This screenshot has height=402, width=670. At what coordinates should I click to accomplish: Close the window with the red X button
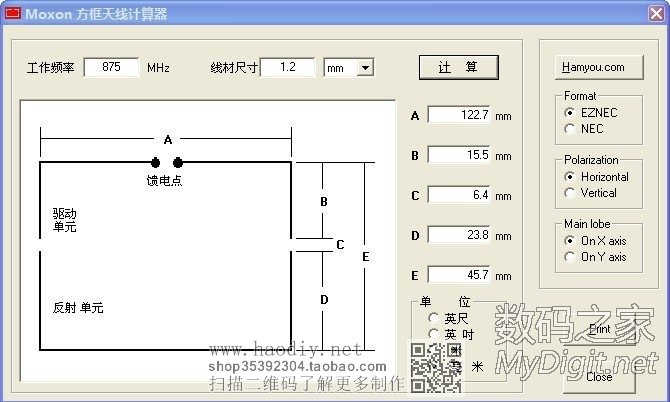click(655, 14)
